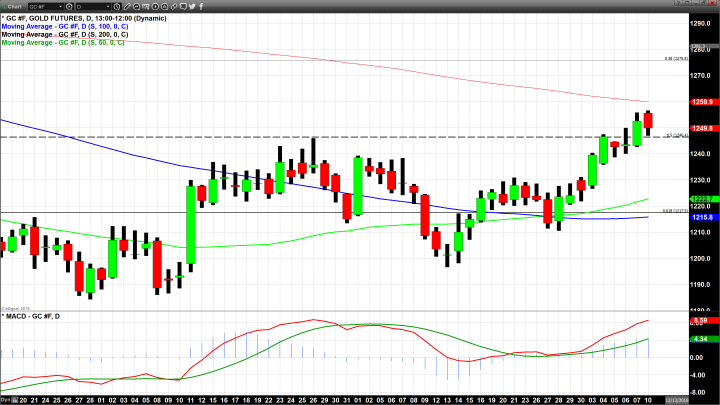Click the 0.38 Fibonacci level label
This screenshot has height=405, width=720.
coord(676,59)
